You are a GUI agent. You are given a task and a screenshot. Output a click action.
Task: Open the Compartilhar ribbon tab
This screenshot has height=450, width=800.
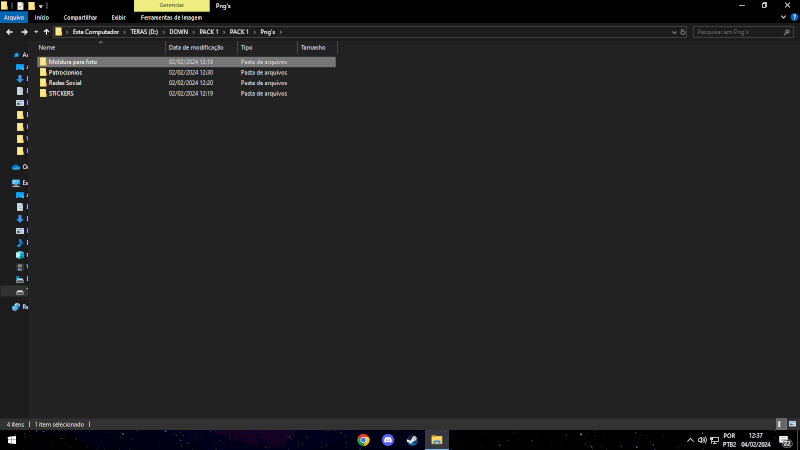pyautogui.click(x=80, y=17)
